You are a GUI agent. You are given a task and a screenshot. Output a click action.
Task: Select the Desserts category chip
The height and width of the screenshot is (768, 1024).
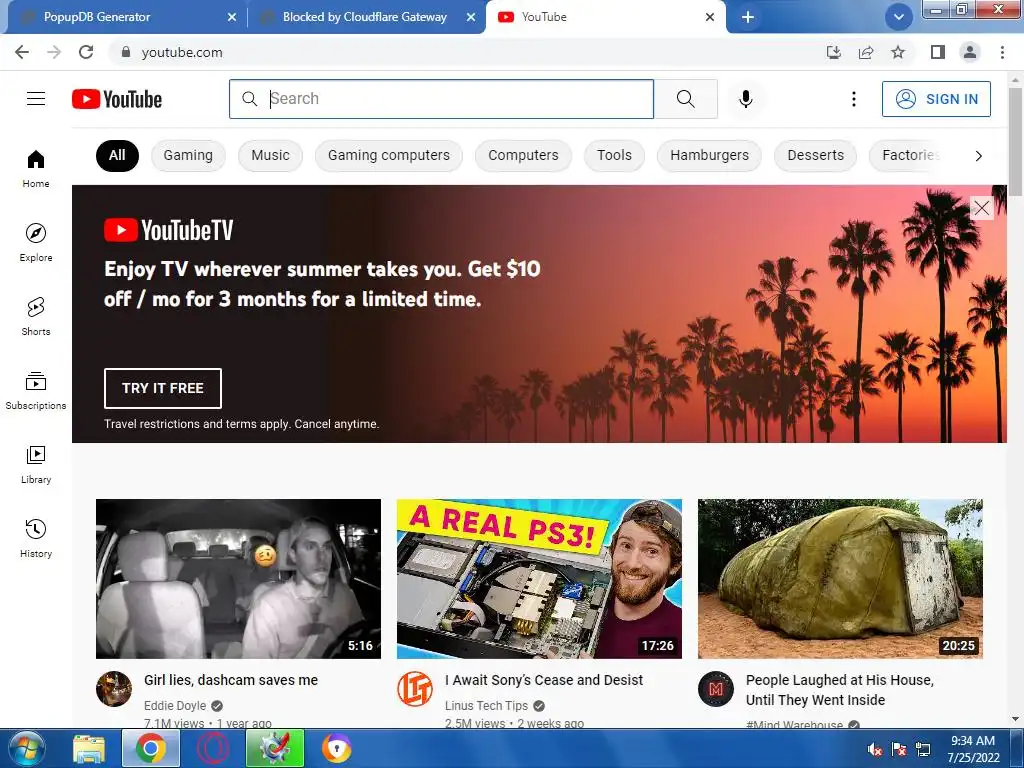point(816,155)
